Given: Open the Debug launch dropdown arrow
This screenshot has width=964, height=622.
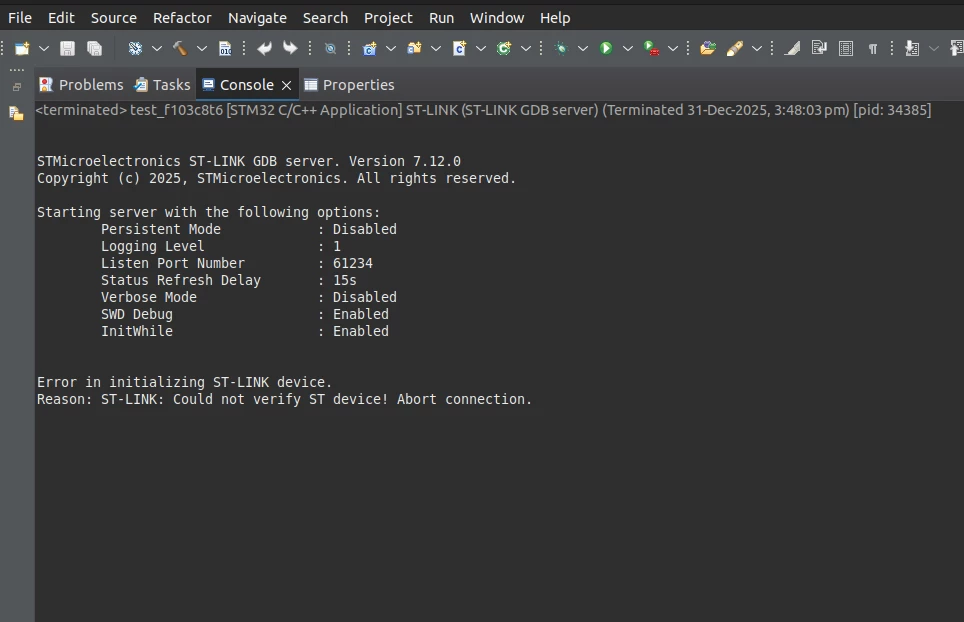Looking at the screenshot, I should click(583, 49).
